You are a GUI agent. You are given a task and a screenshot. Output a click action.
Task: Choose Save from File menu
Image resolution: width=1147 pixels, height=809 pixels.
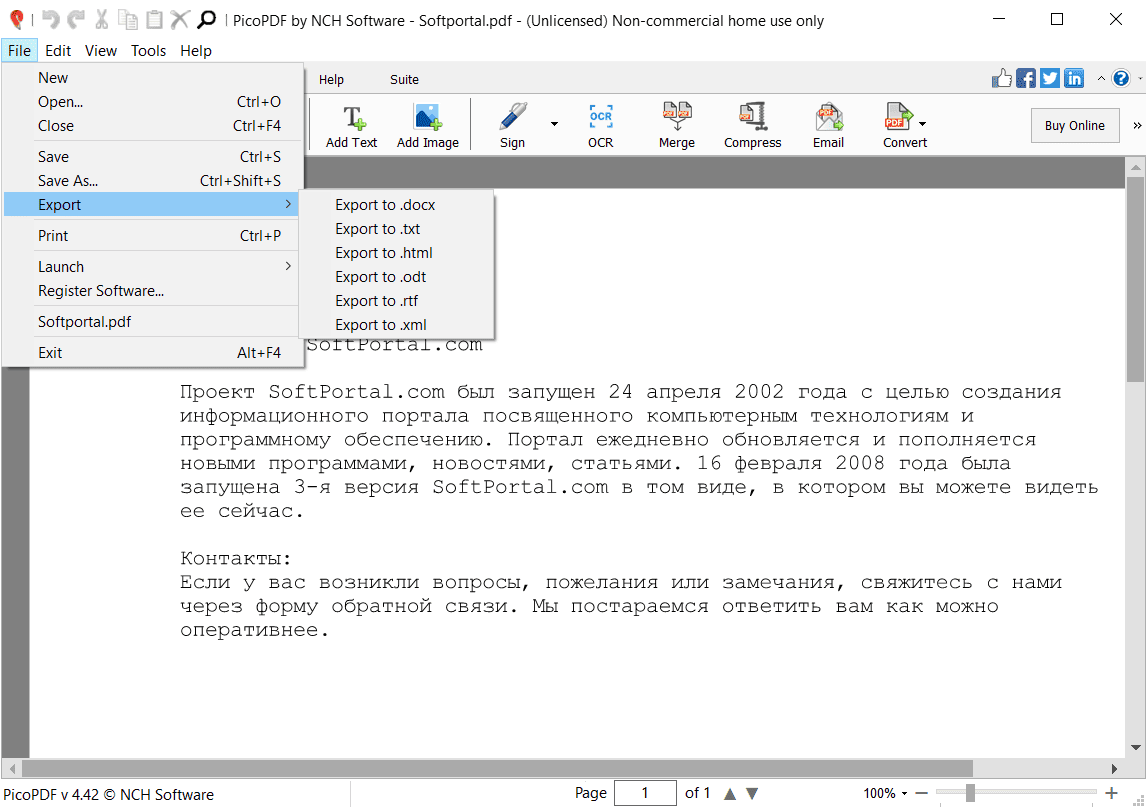pyautogui.click(x=153, y=157)
